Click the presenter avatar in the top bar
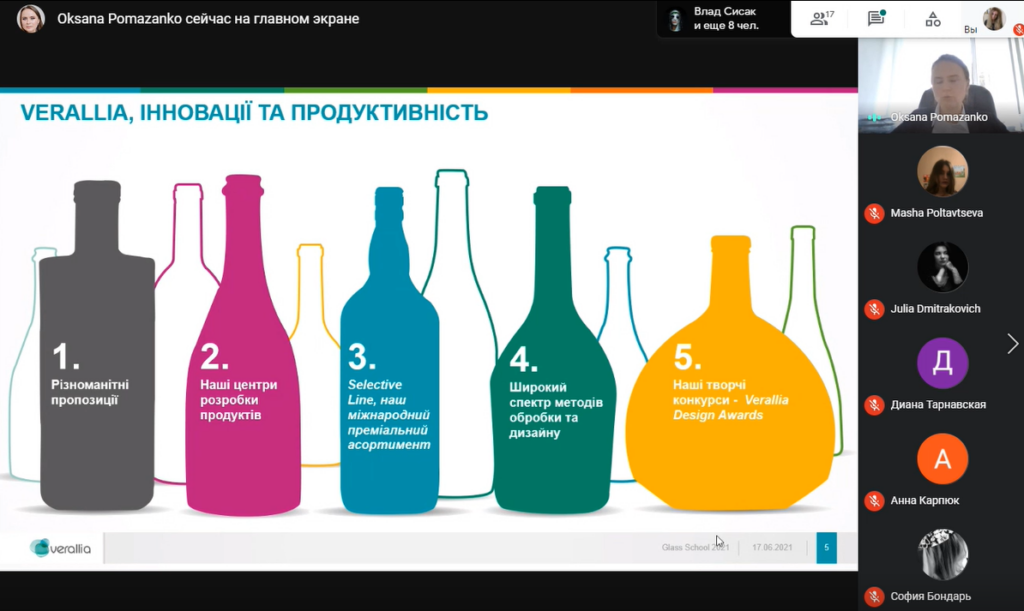The width and height of the screenshot is (1024, 611). click(30, 18)
